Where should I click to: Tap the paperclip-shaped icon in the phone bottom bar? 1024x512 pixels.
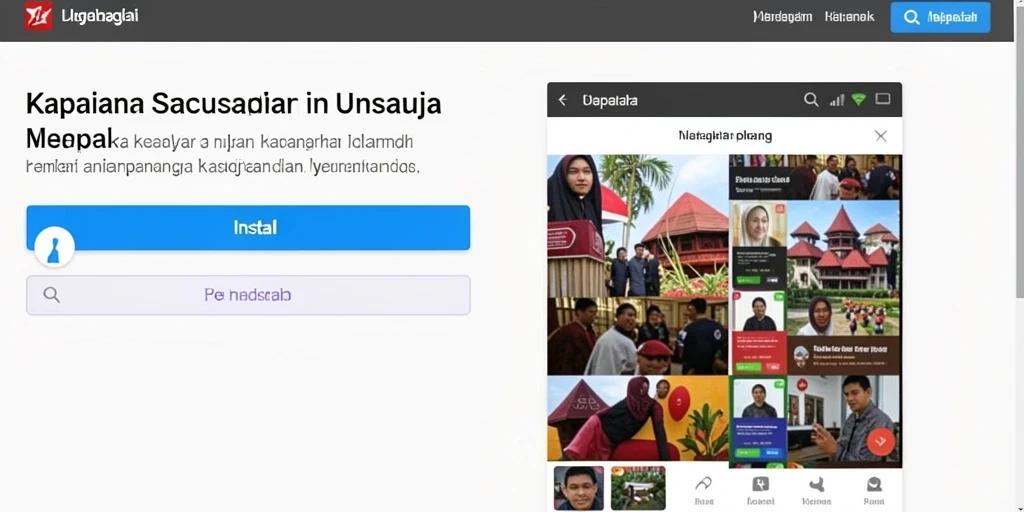click(703, 484)
